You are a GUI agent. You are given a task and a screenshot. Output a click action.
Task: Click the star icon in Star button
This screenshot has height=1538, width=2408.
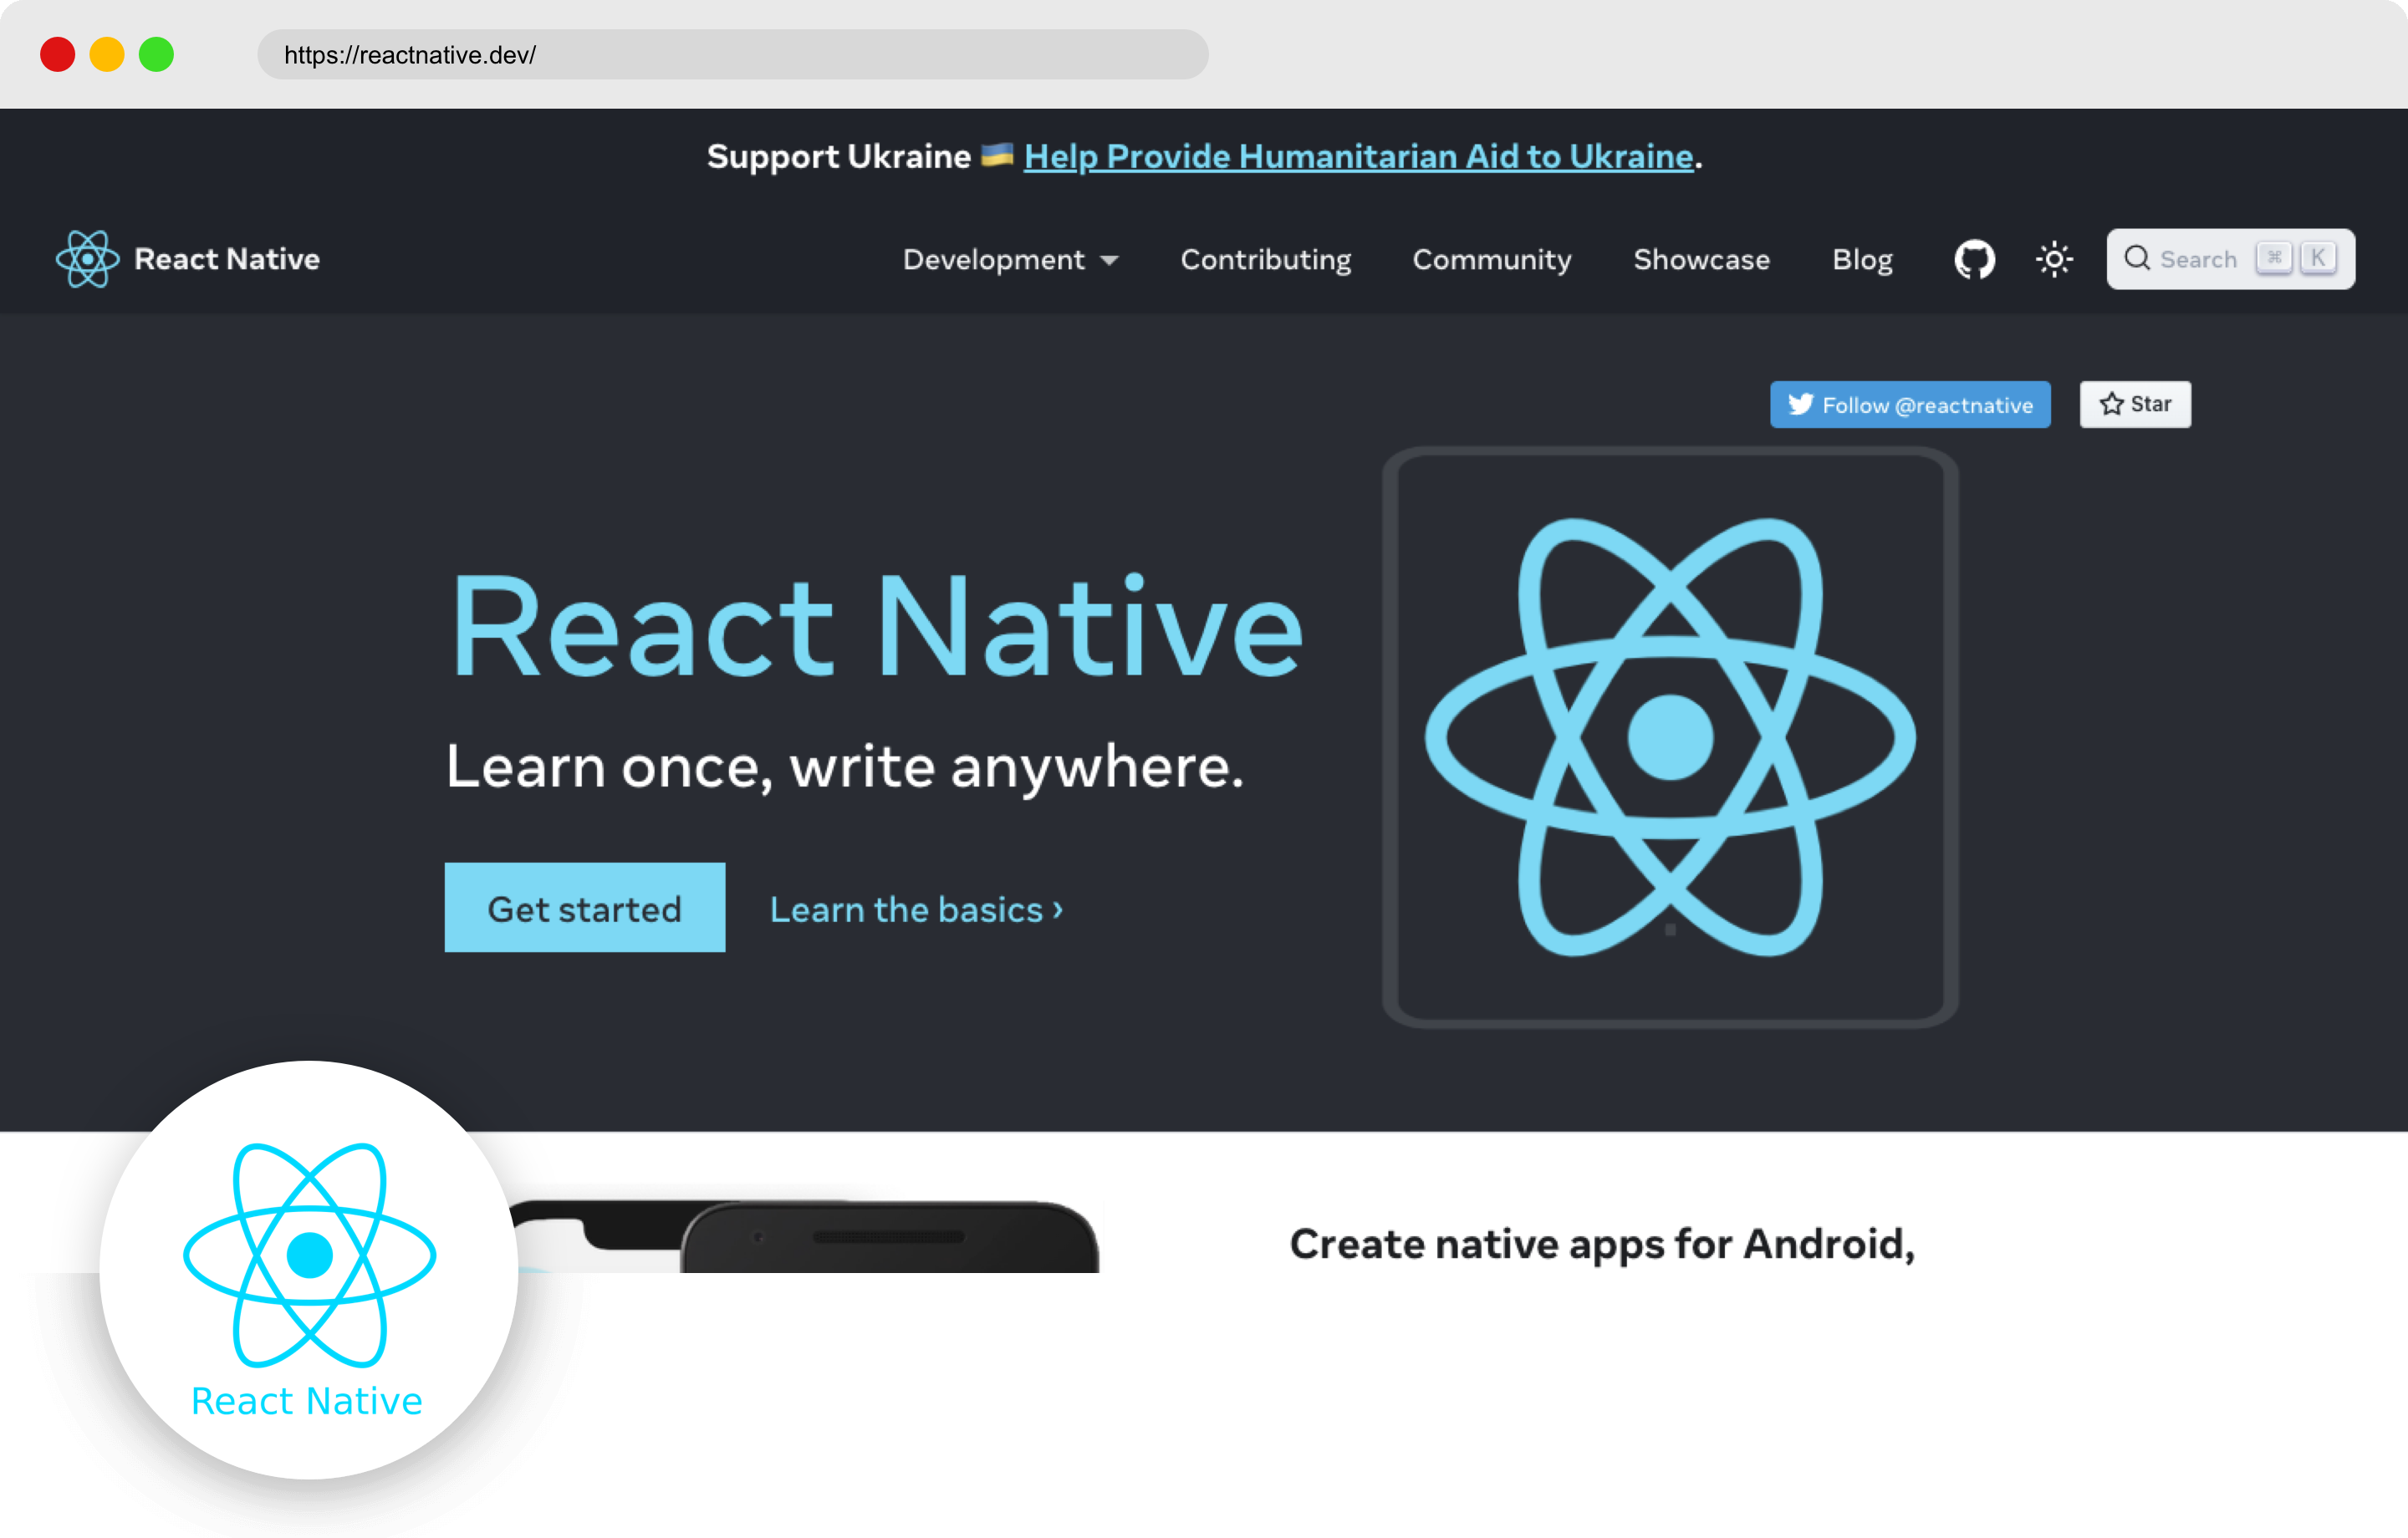pyautogui.click(x=2111, y=404)
